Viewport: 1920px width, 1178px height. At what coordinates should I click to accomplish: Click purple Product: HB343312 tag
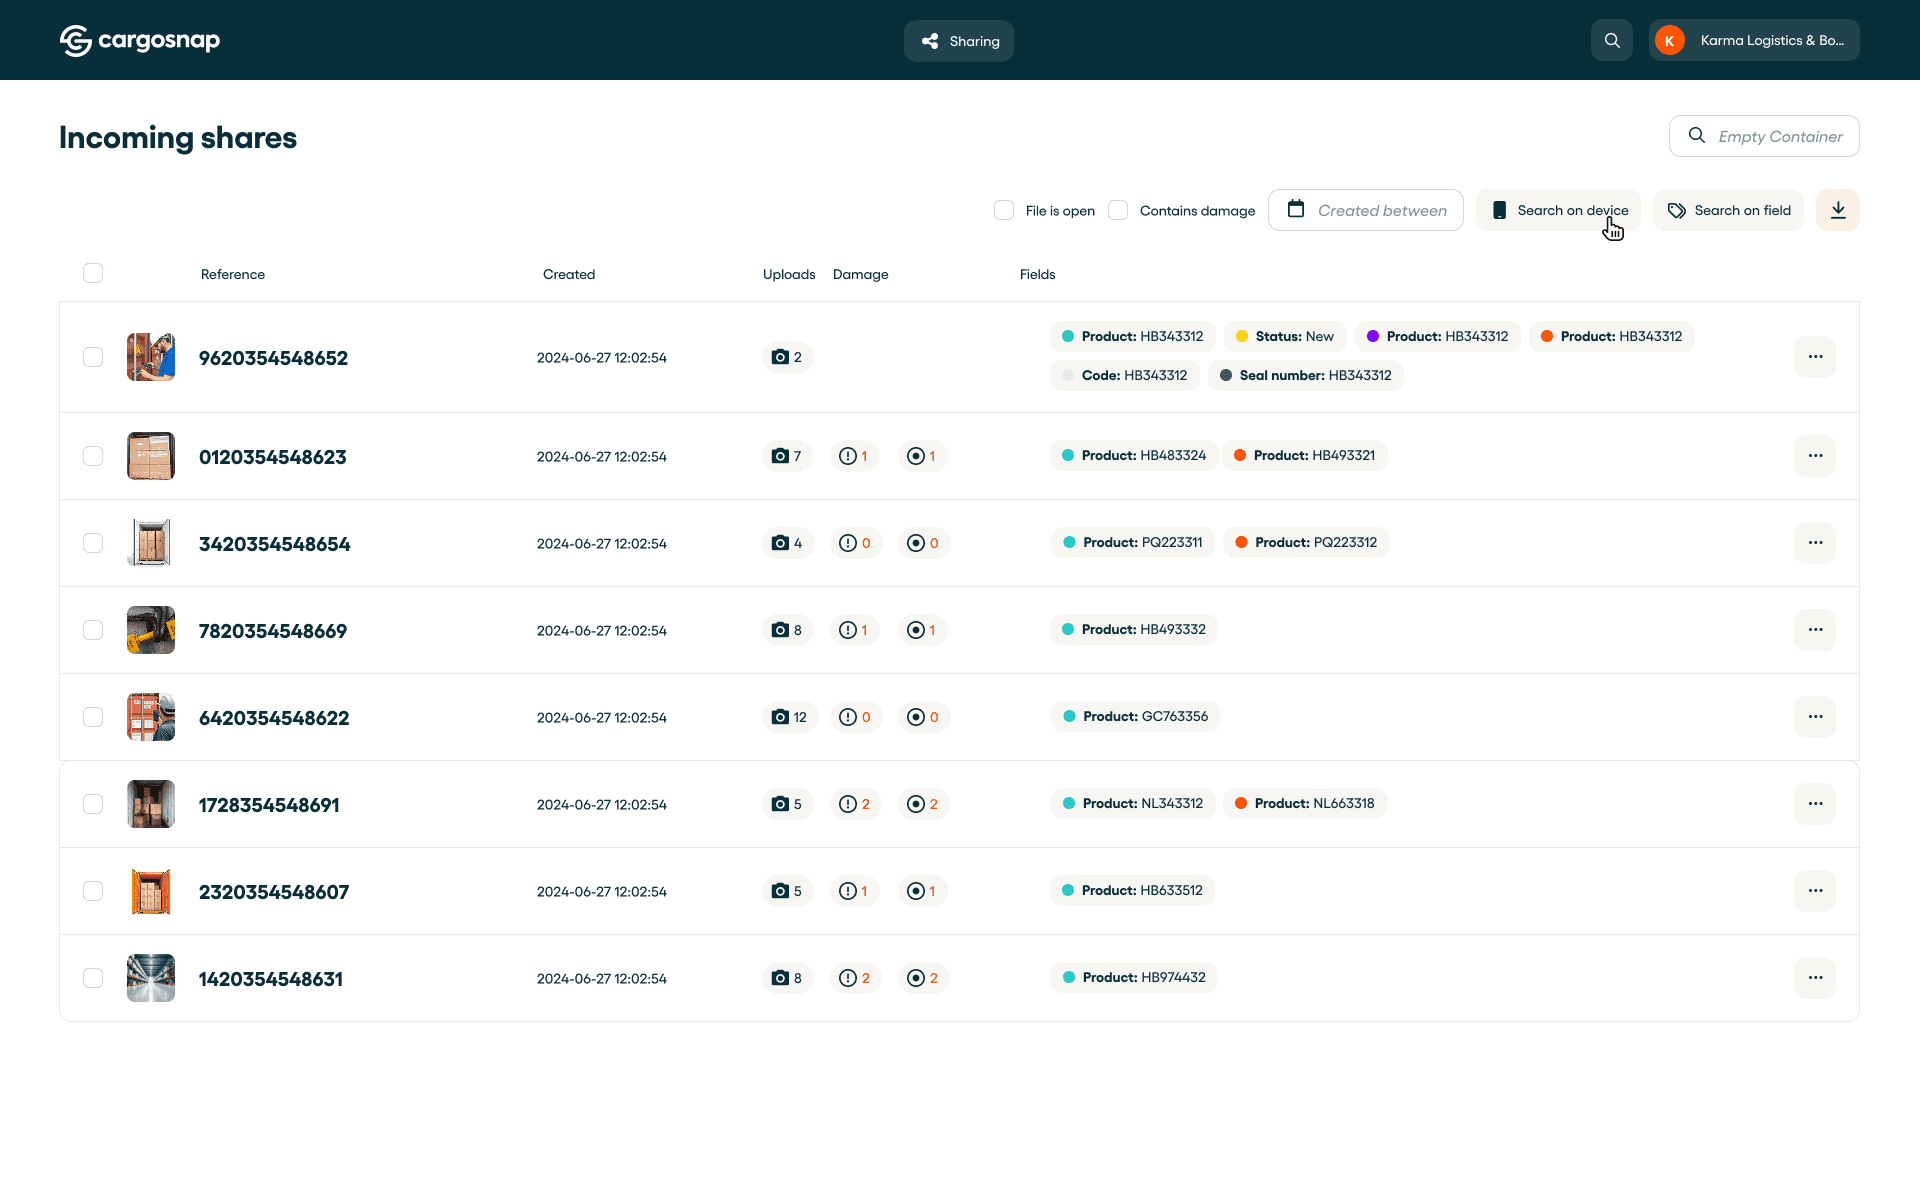pos(1437,337)
